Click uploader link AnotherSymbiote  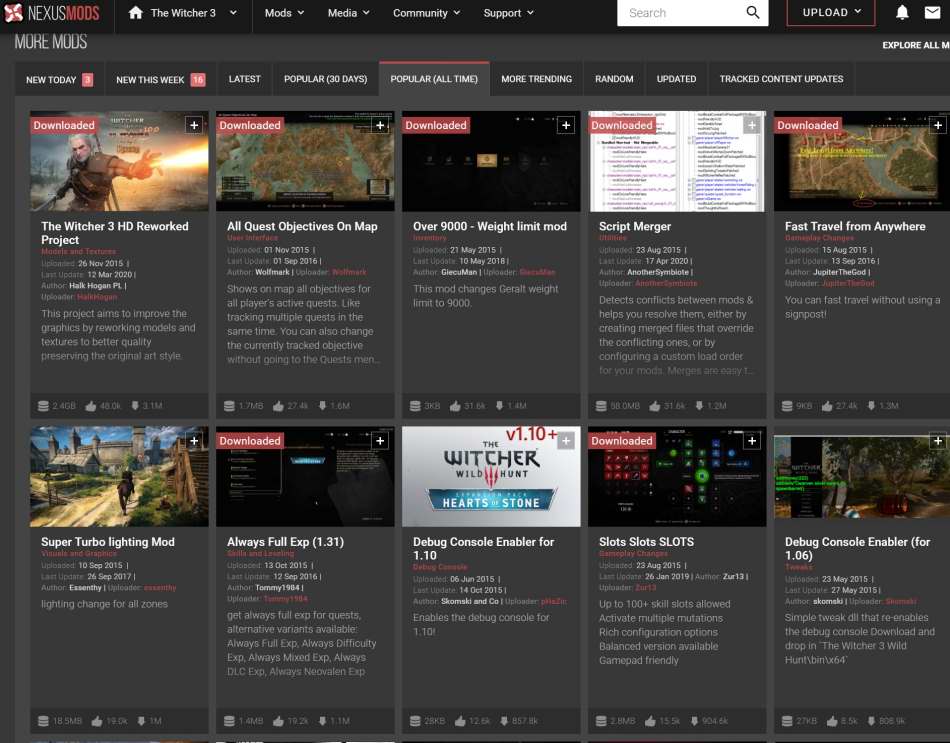point(665,283)
